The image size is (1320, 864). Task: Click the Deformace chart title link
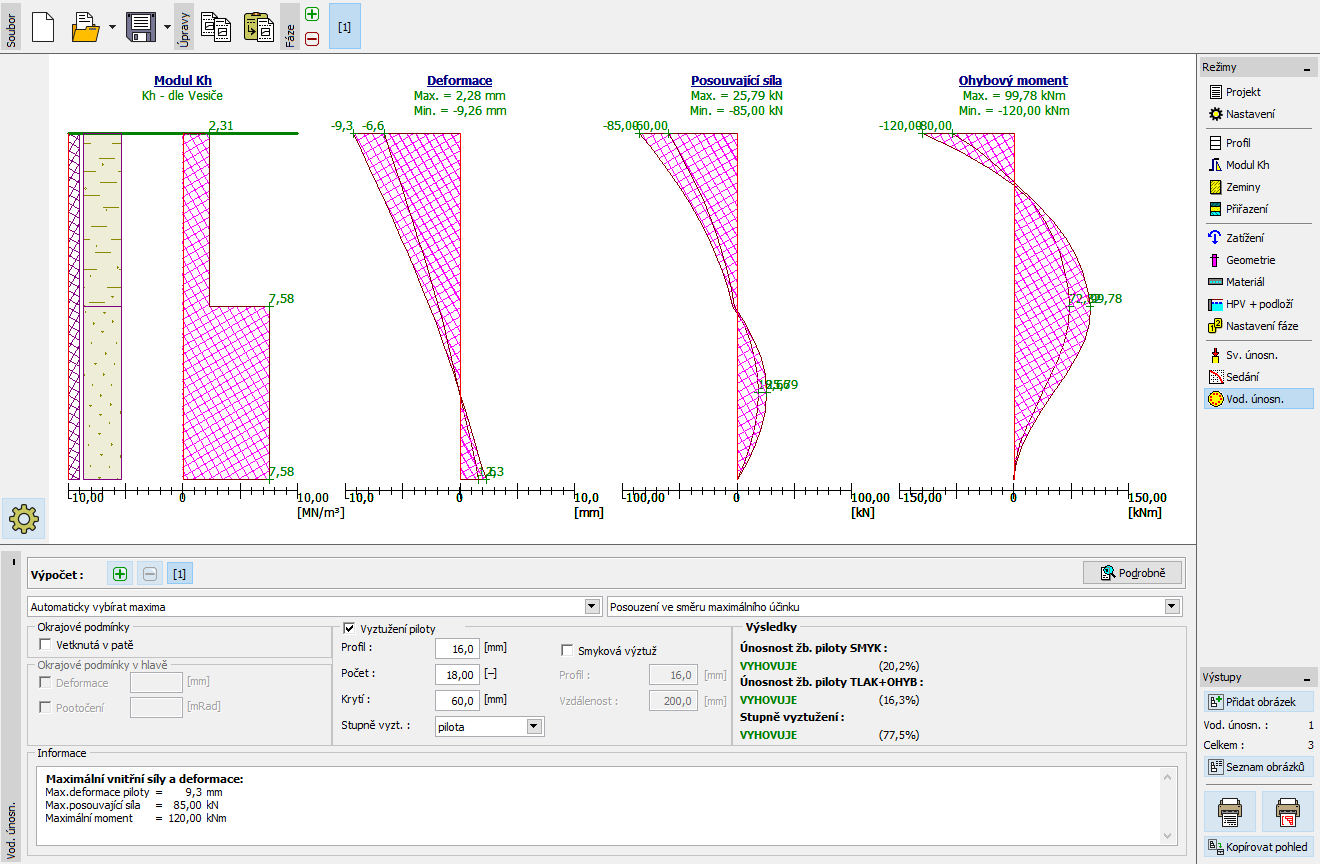(x=460, y=81)
